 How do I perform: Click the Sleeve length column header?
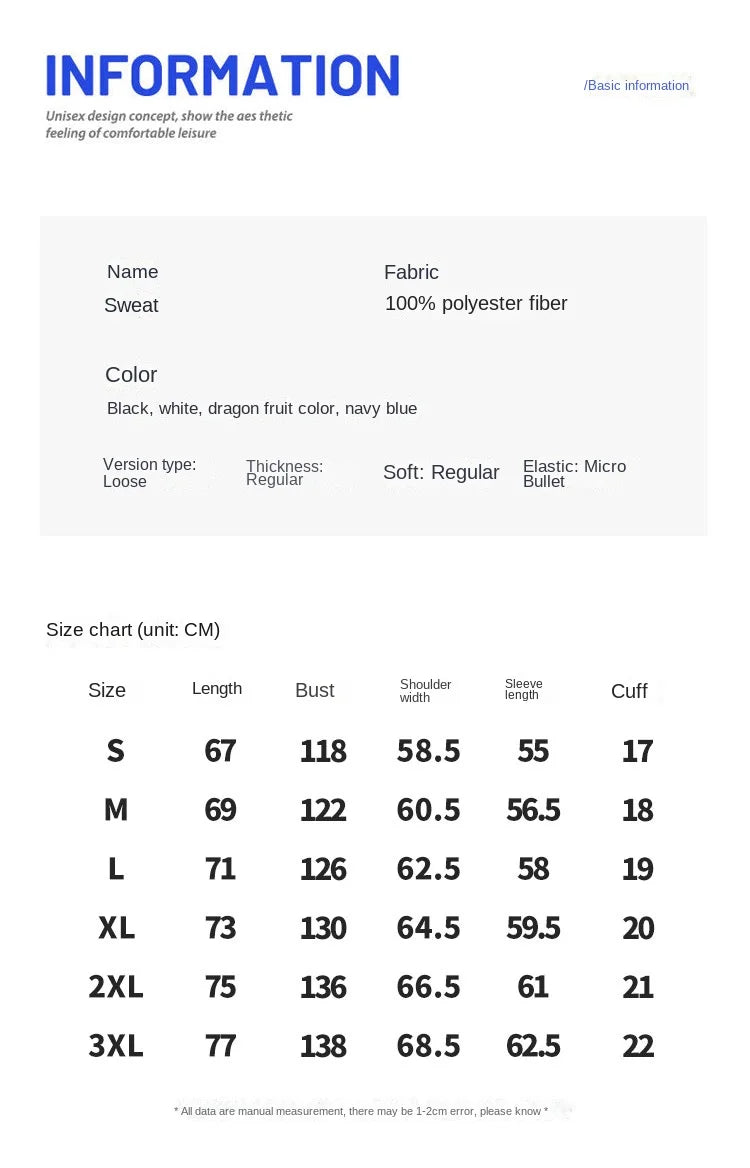[x=523, y=689]
